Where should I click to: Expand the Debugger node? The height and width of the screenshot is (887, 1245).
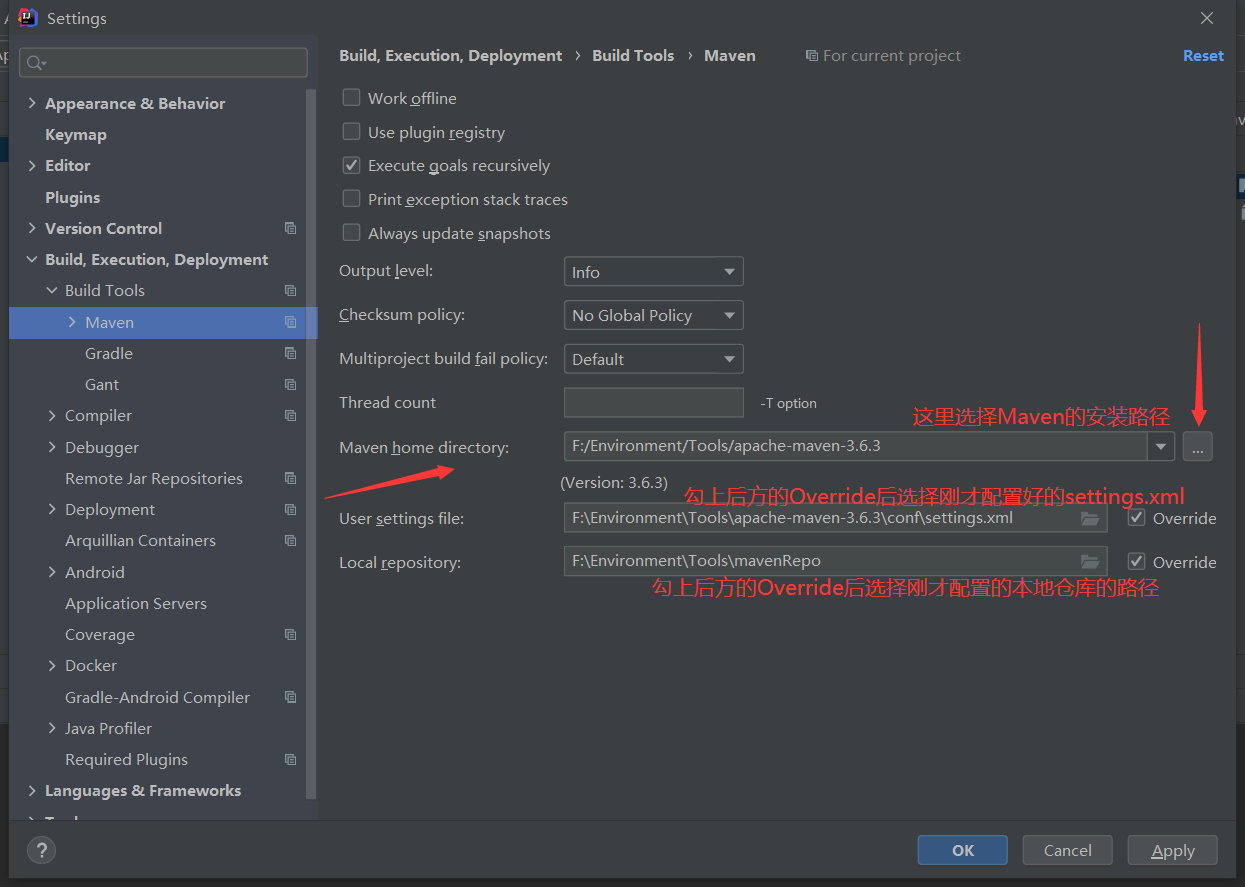tap(52, 447)
